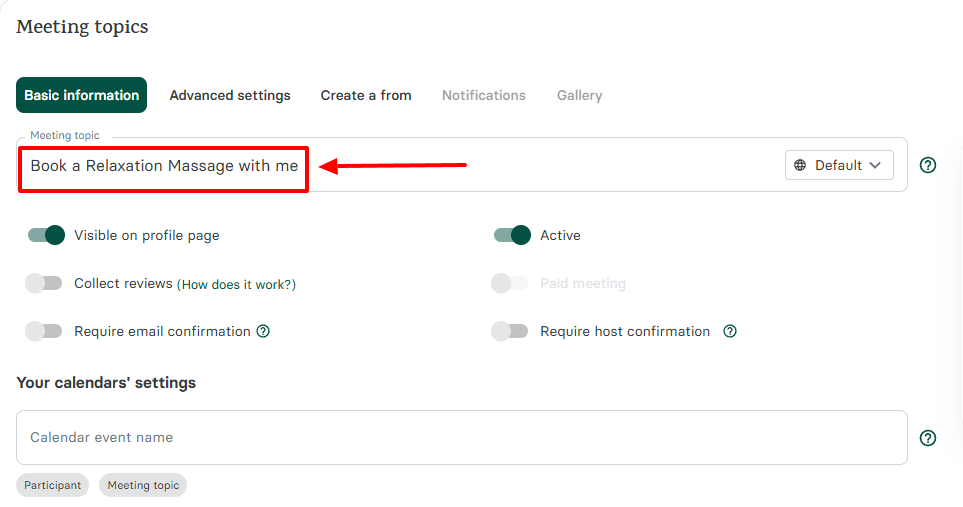Open the Default language dropdown
Screen dimensions: 963x507
pos(838,166)
